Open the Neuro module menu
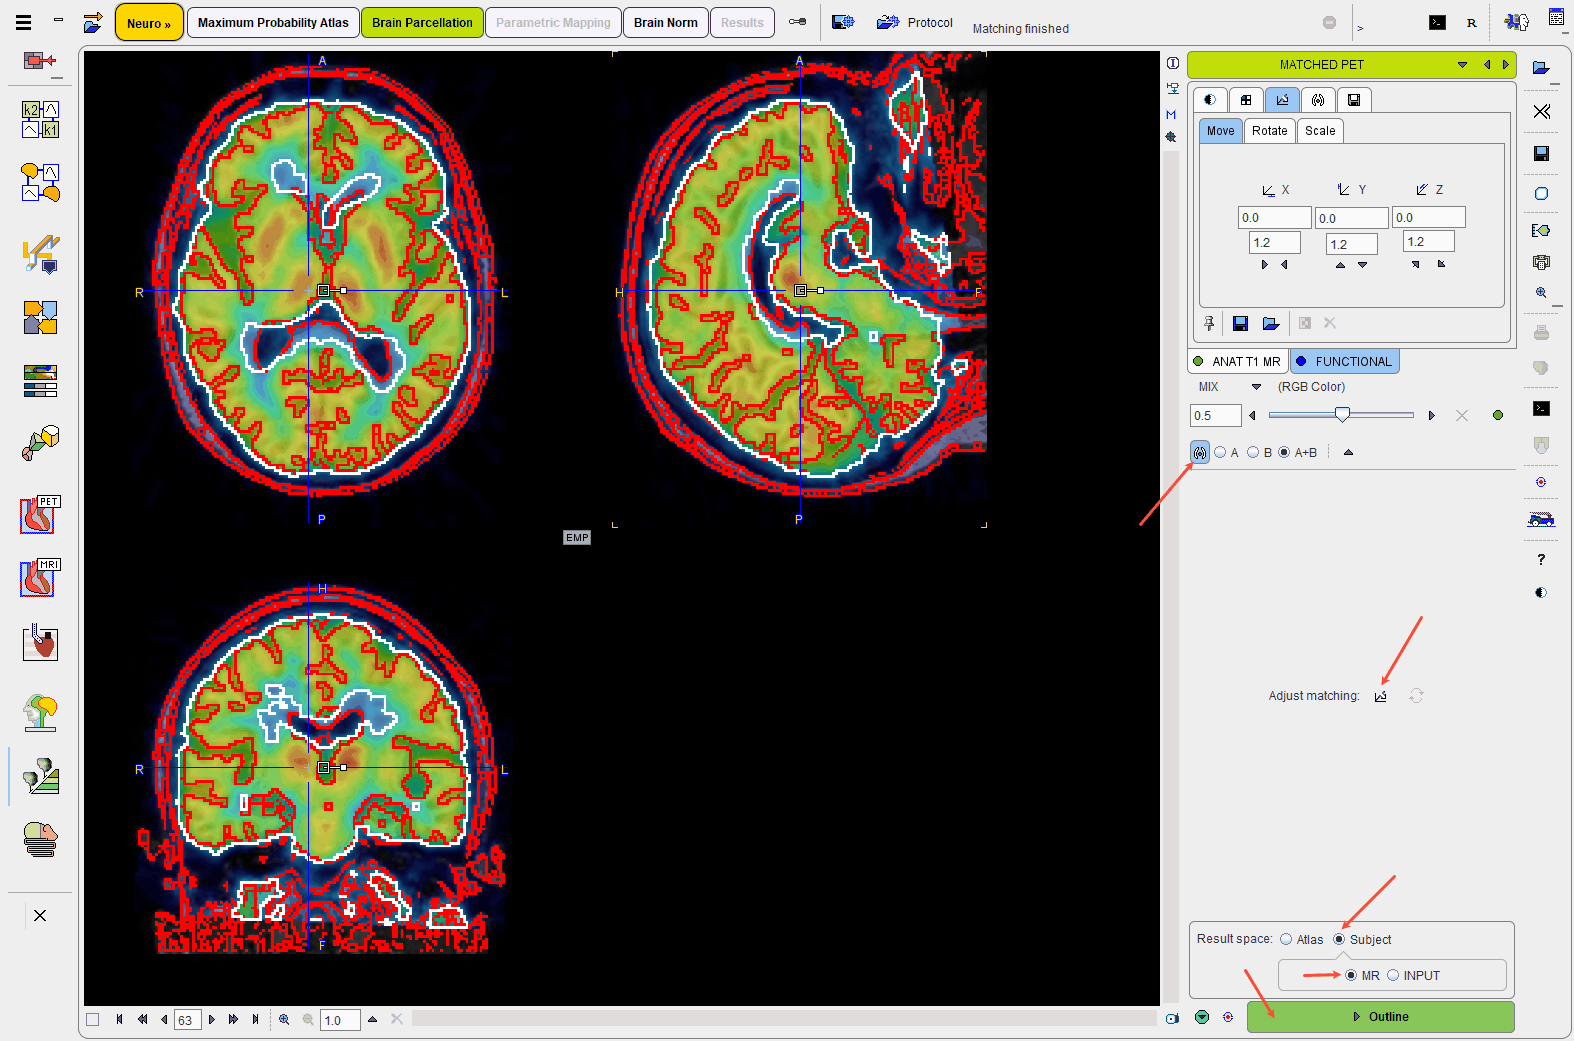This screenshot has width=1574, height=1041. (x=149, y=22)
